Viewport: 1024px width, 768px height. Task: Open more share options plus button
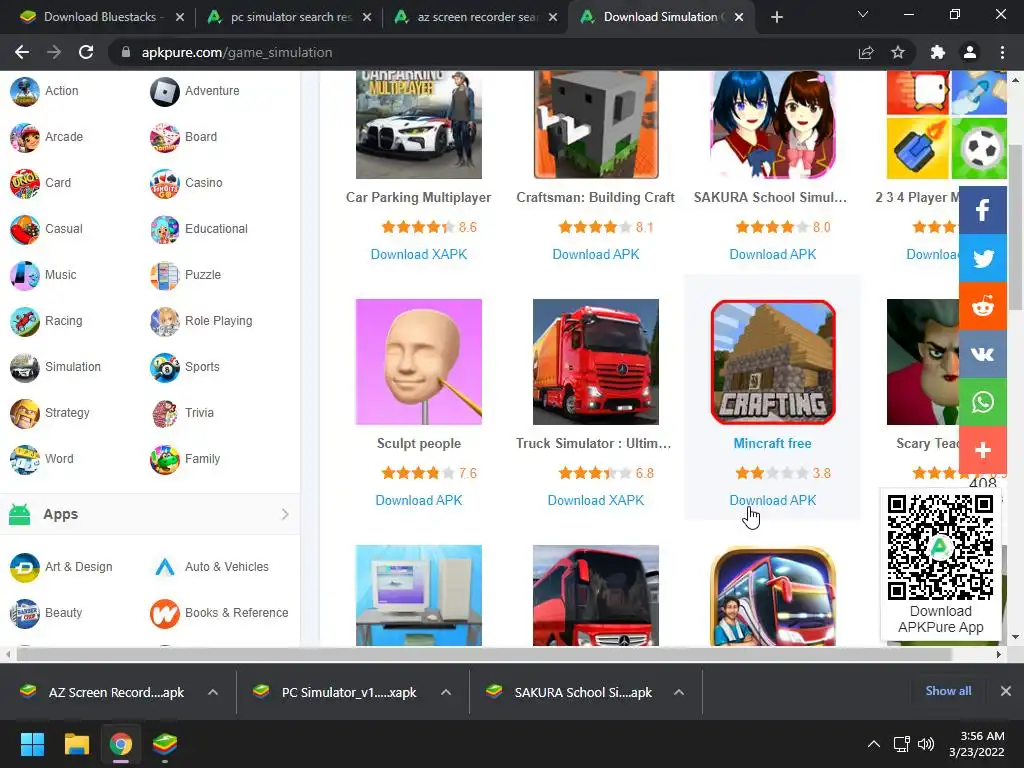click(983, 450)
